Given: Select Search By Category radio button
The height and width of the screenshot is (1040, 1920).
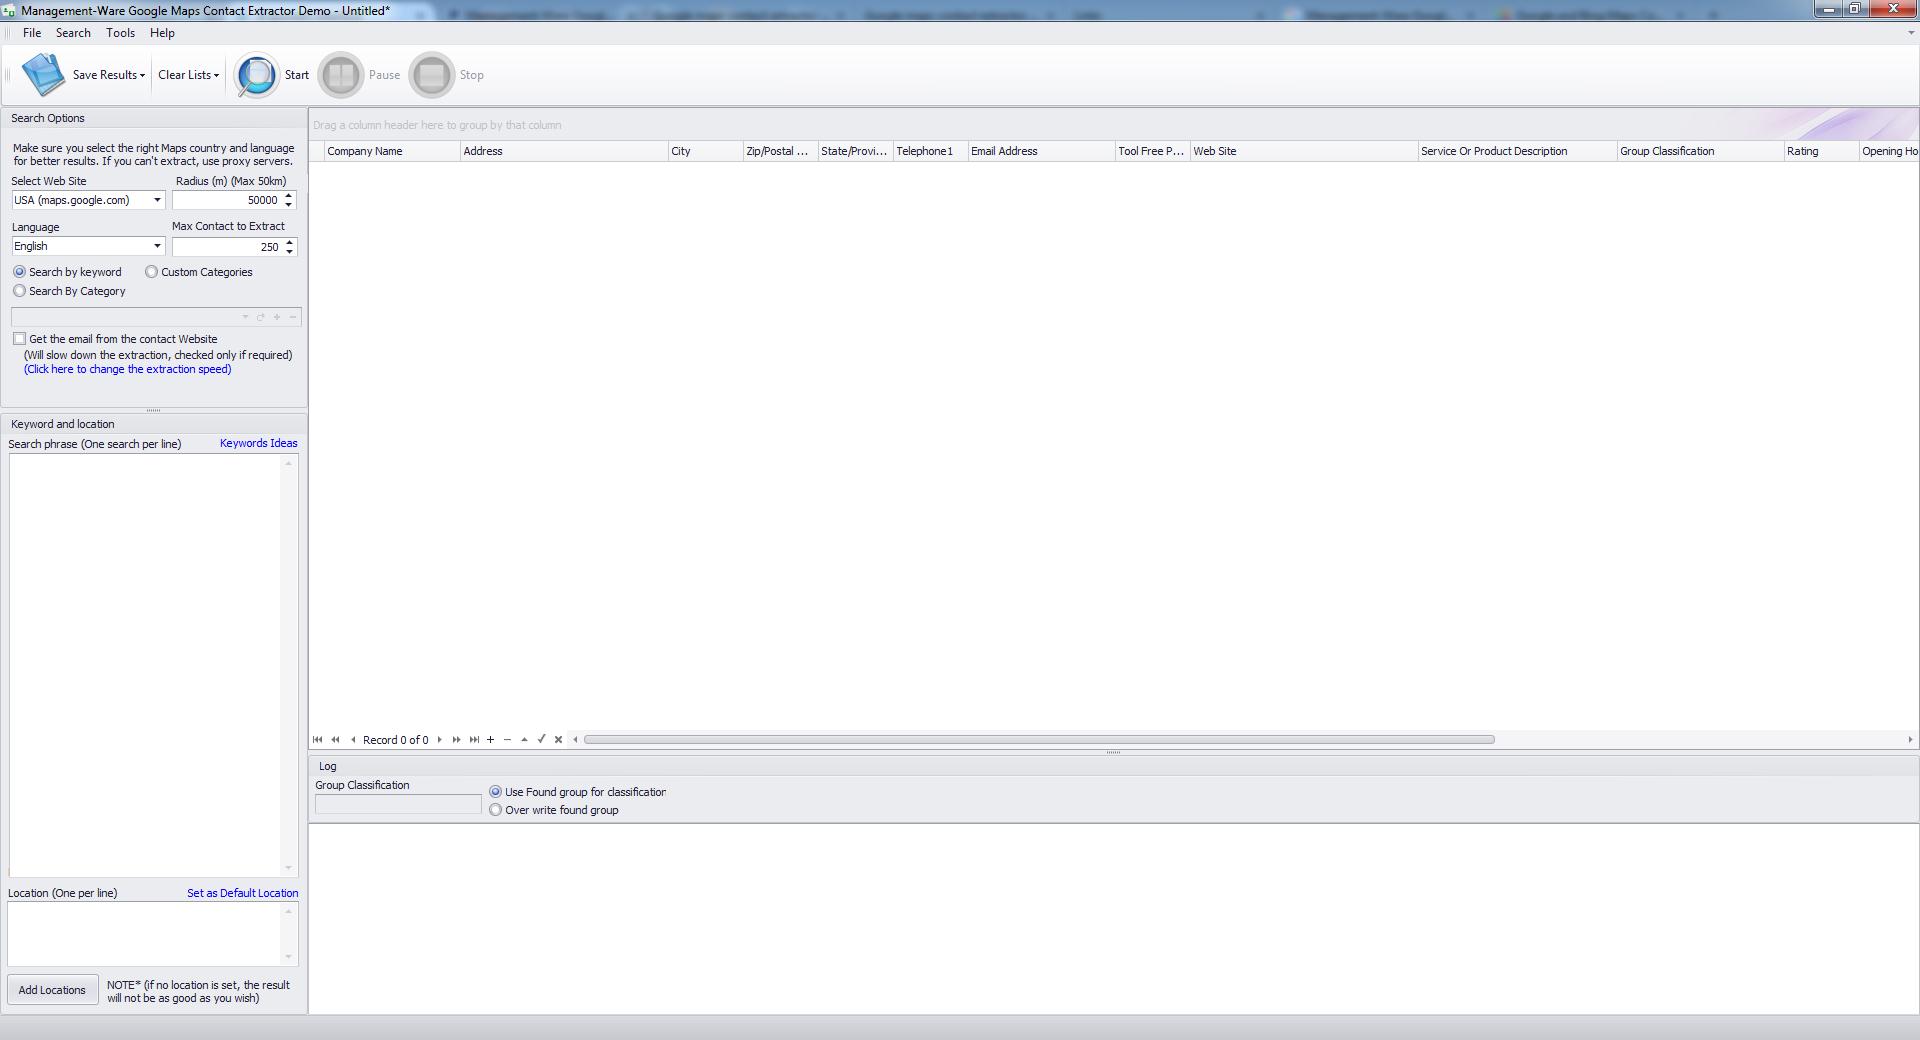Looking at the screenshot, I should [19, 291].
